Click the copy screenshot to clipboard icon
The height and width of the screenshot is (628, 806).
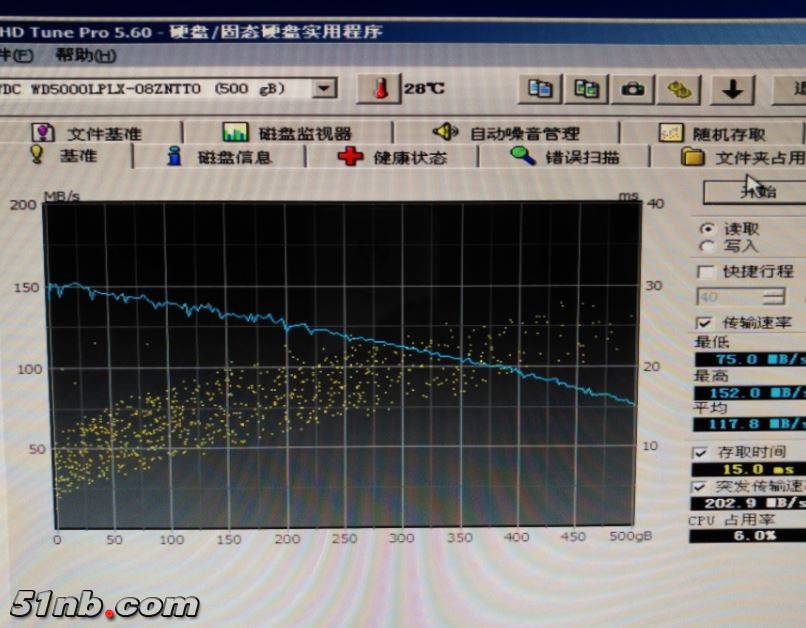coord(586,89)
